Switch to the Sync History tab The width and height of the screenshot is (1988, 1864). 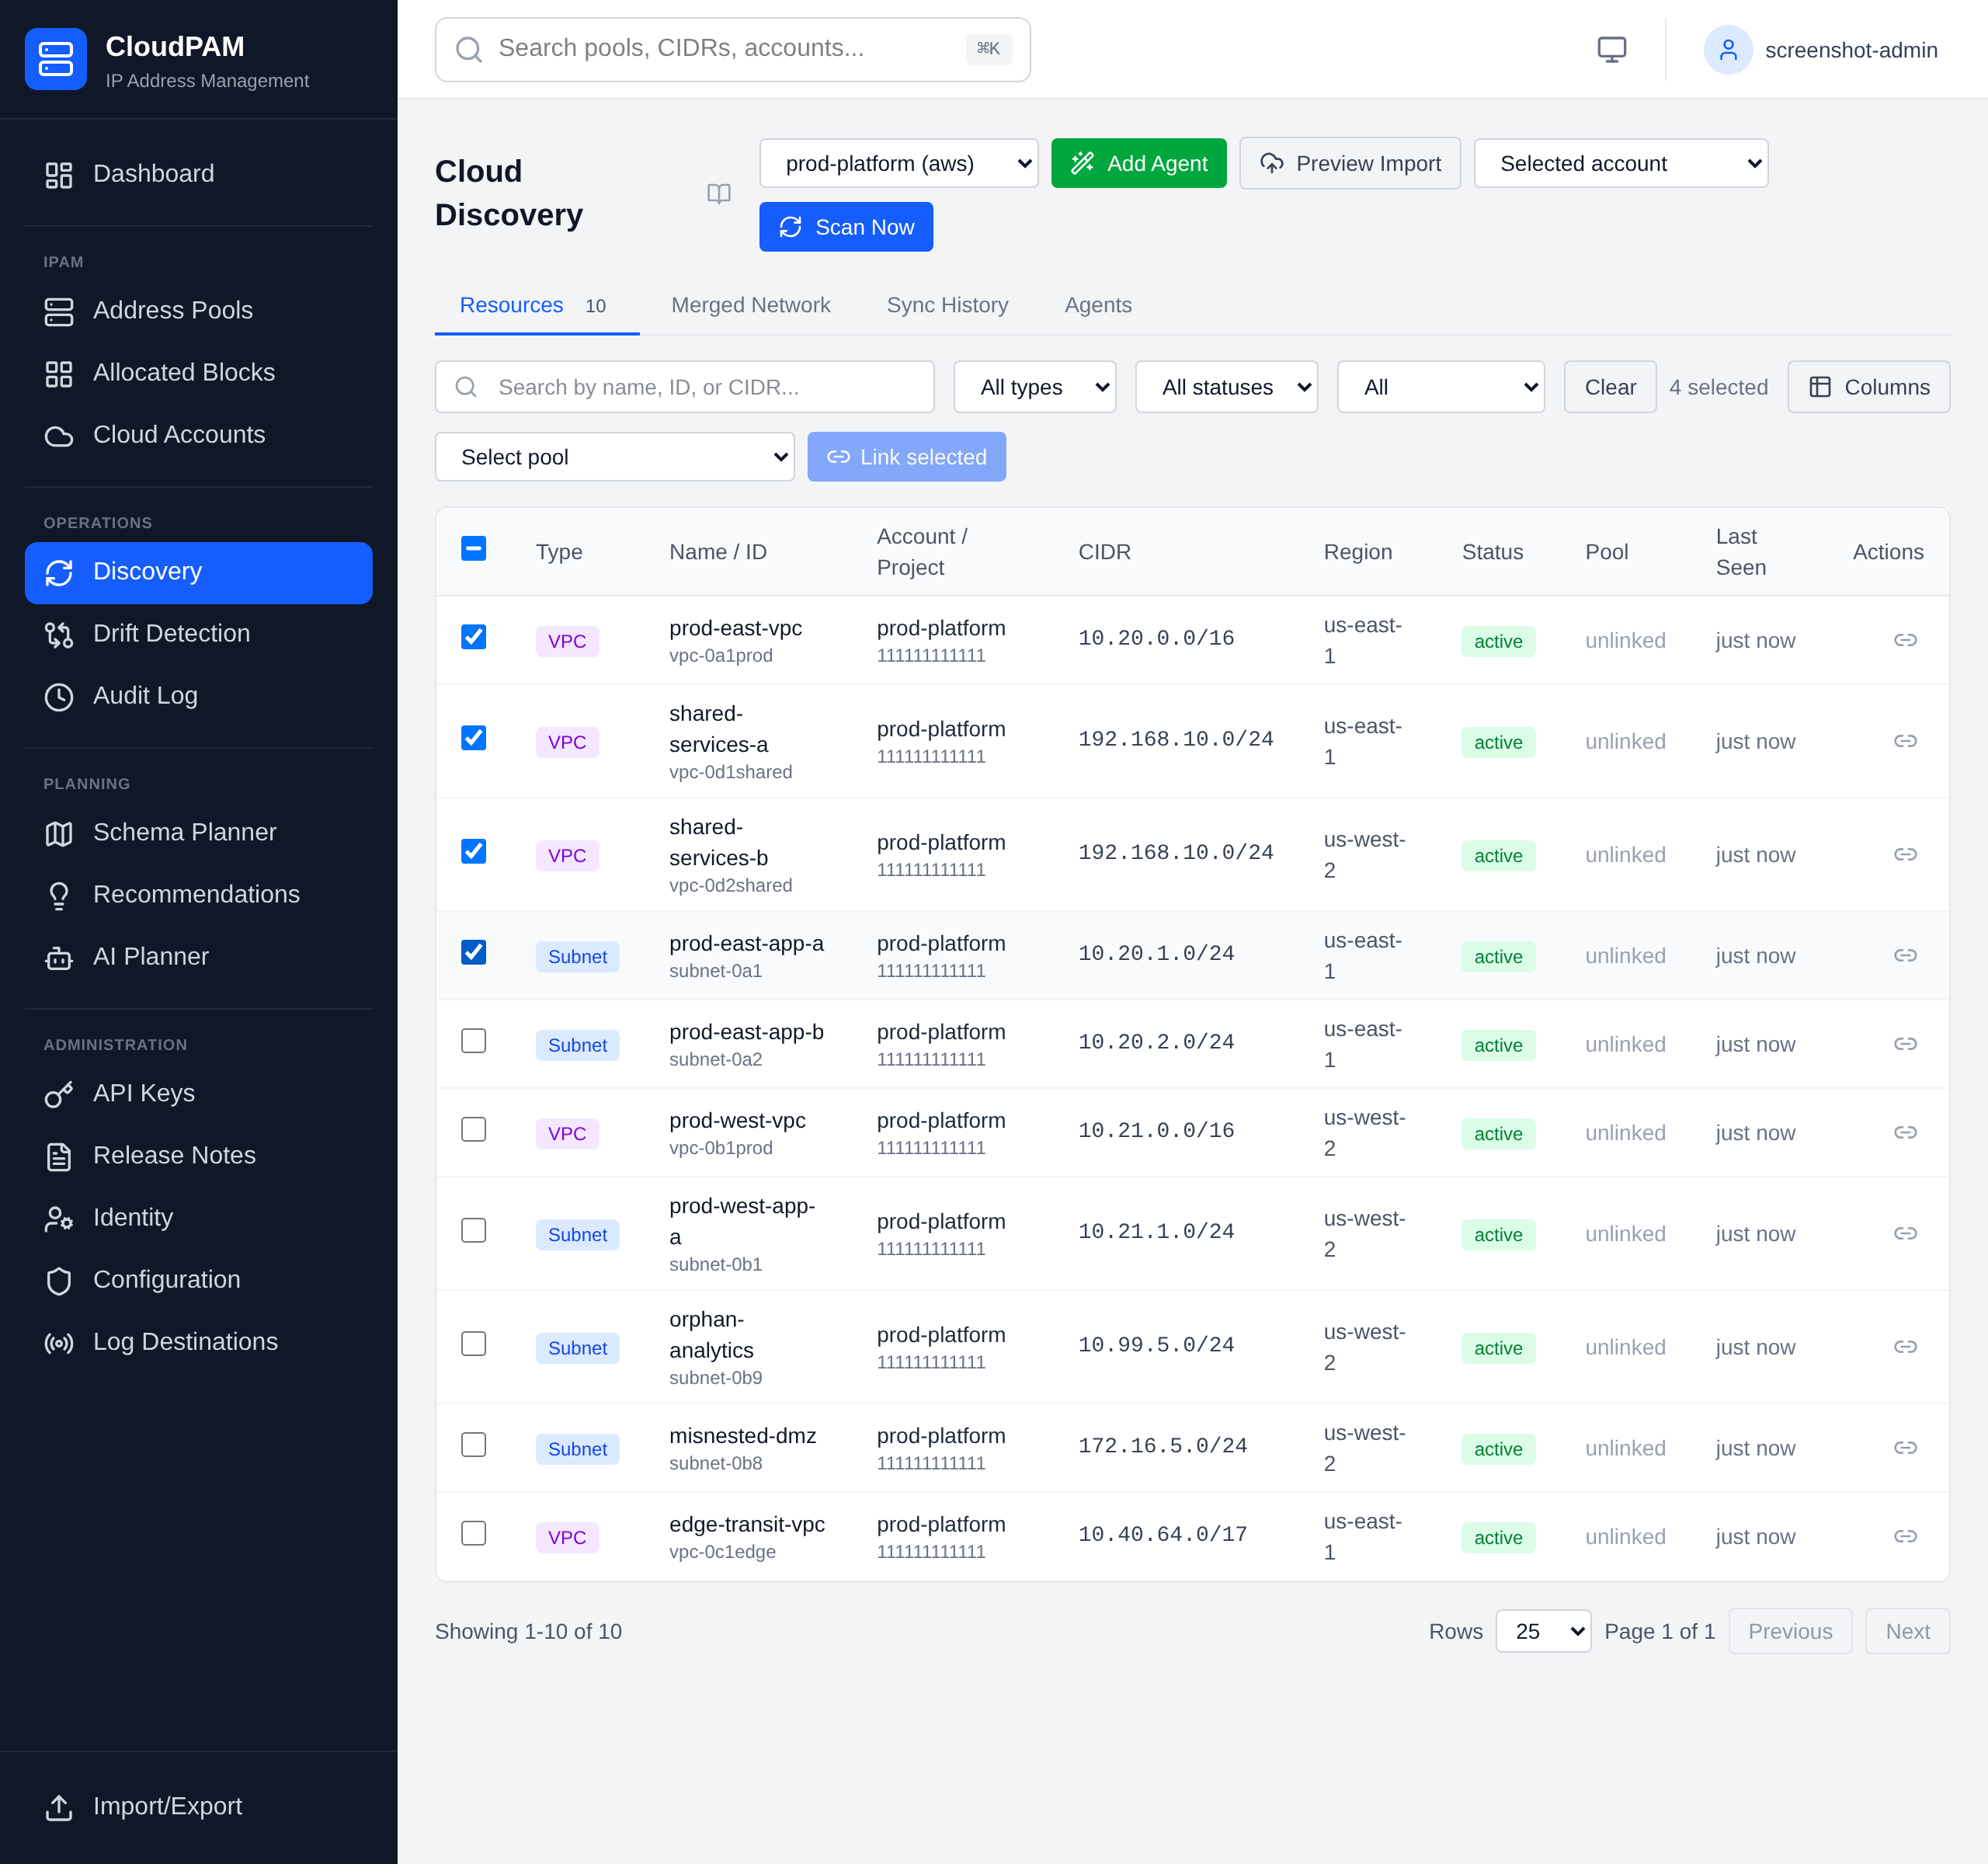947,306
